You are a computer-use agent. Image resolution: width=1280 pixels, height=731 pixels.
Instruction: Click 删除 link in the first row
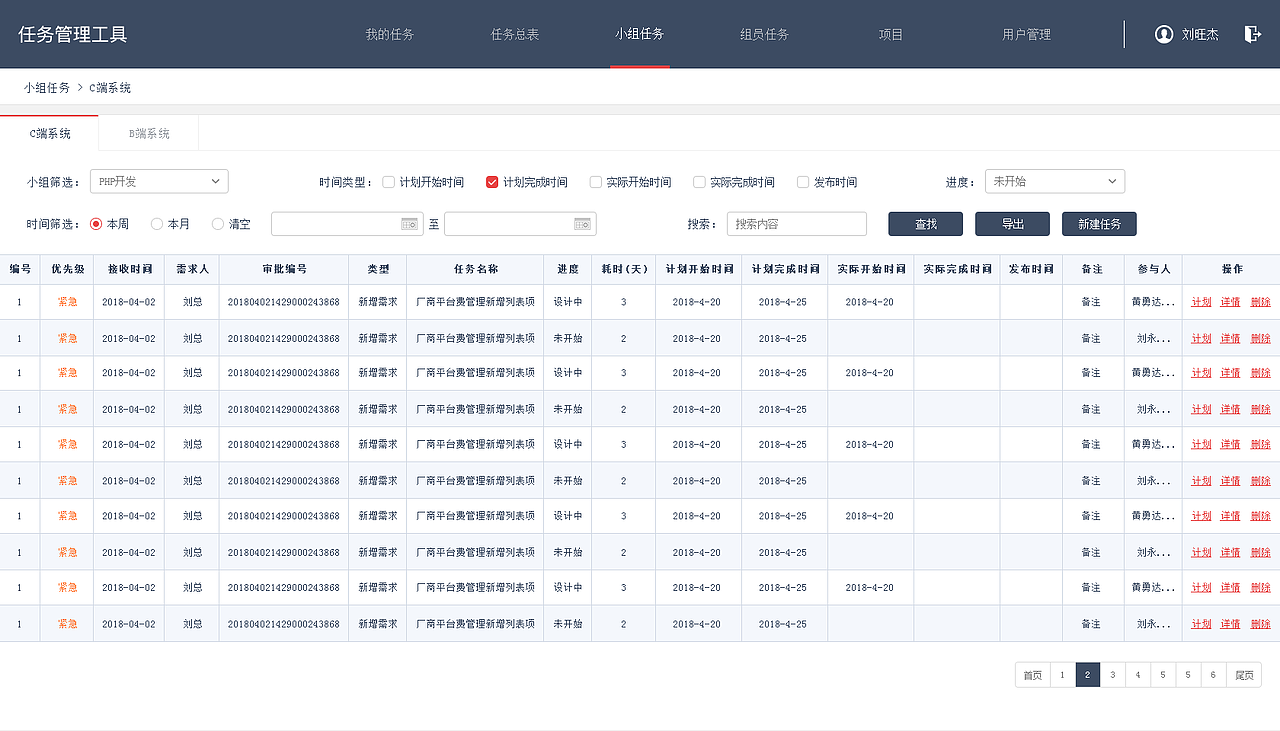pos(1259,301)
